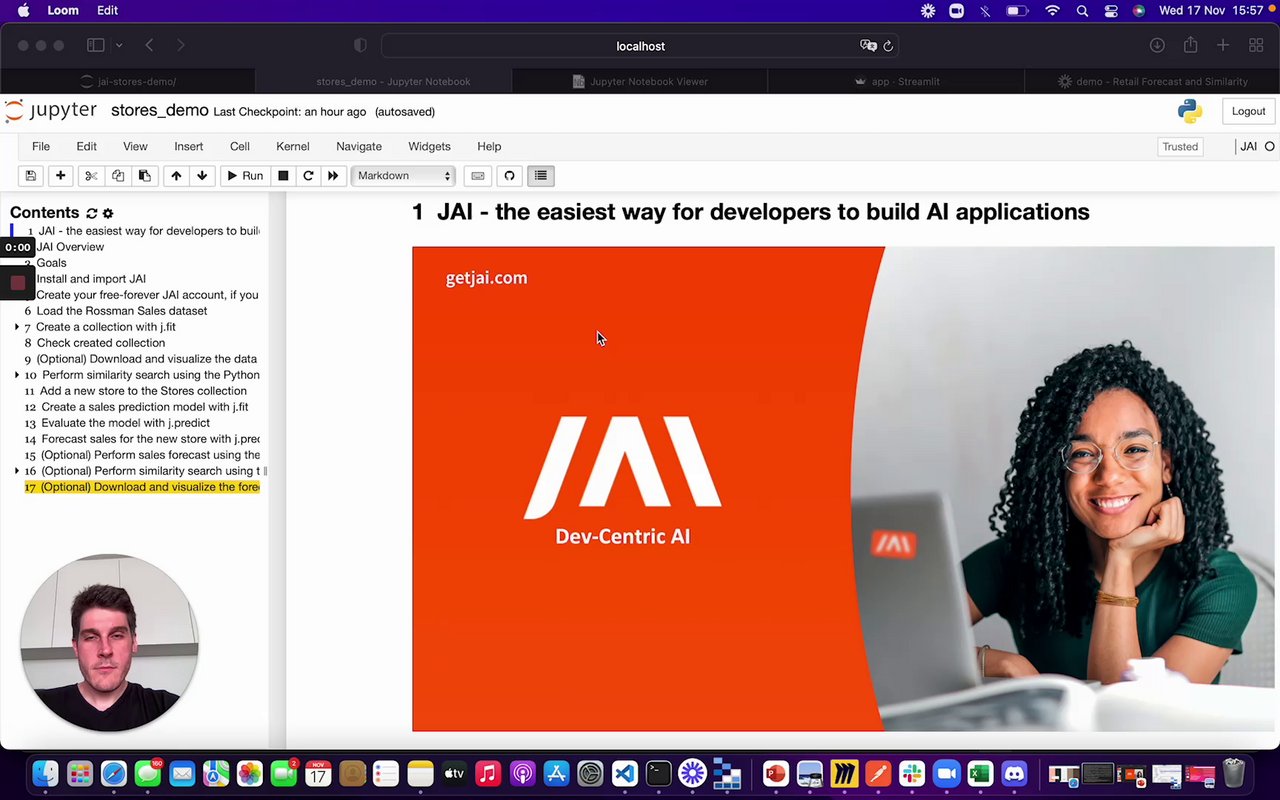Stop the Loom recording red button
1280x800 pixels.
(x=18, y=283)
